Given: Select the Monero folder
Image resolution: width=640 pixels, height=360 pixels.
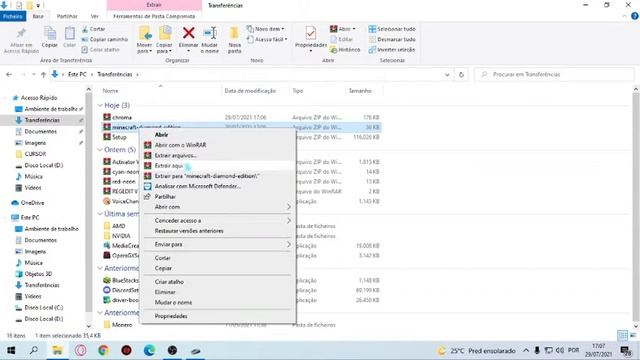Looking at the screenshot, I should [122, 325].
